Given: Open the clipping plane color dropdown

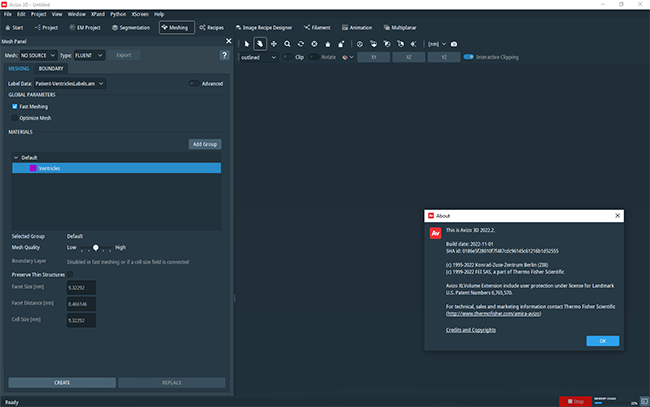Looking at the screenshot, I should tap(347, 57).
